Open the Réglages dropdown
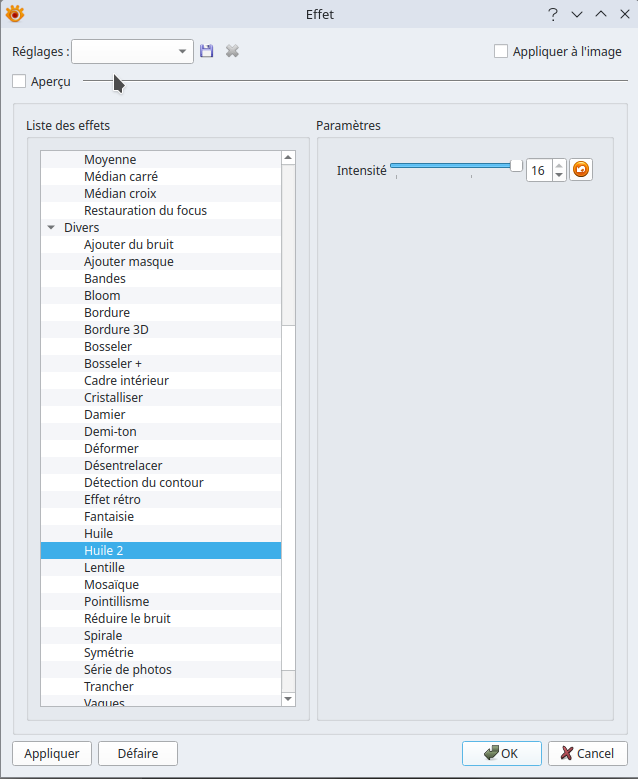Viewport: 638px width, 779px height. point(183,51)
